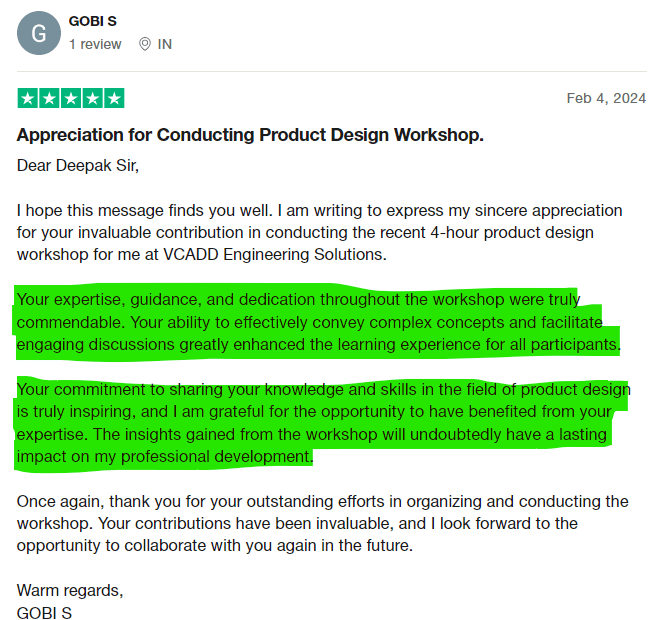
Task: Click the location pin icon
Action: (x=145, y=44)
